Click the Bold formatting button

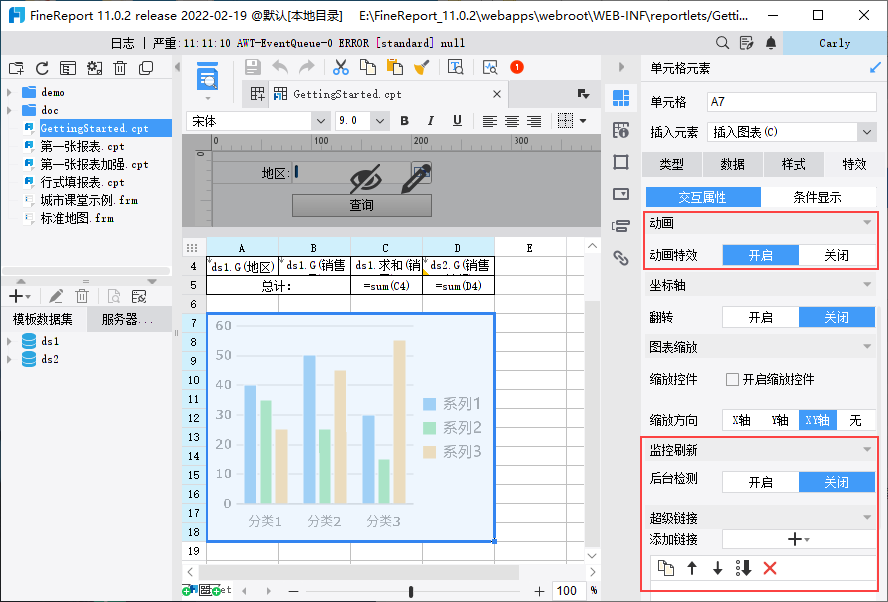point(404,121)
